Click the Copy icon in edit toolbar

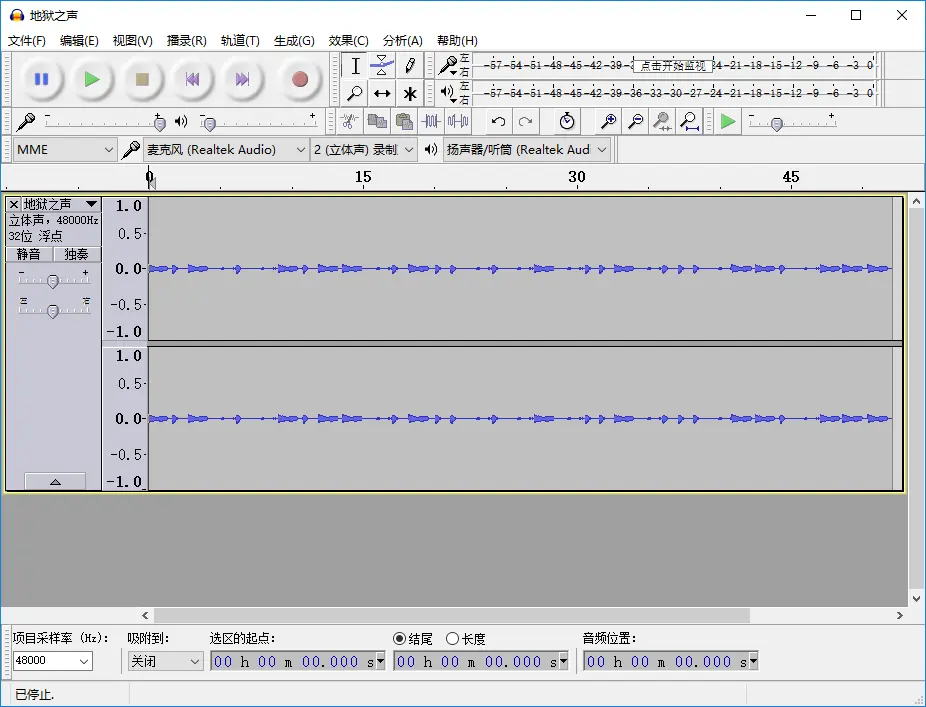point(377,122)
